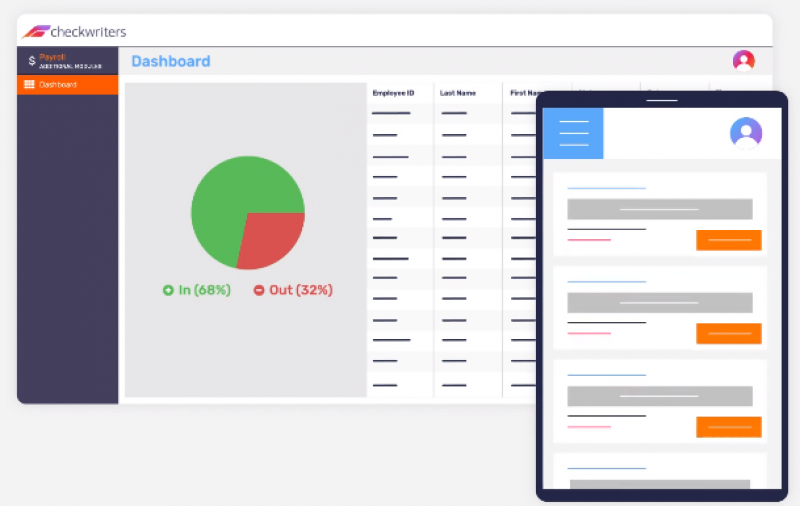
Task: Click the Dashboard icon in the sidebar
Action: [29, 85]
